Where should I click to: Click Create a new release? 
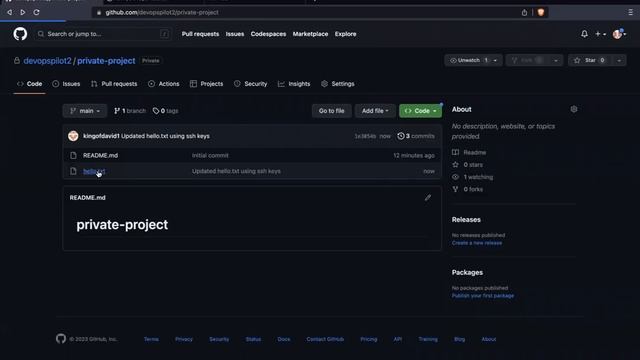click(x=477, y=243)
